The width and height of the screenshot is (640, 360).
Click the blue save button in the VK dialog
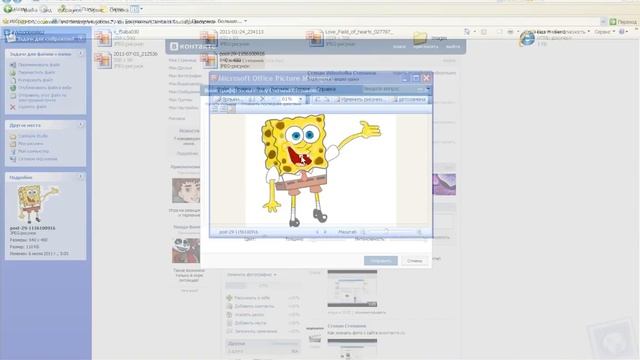pyautogui.click(x=380, y=260)
